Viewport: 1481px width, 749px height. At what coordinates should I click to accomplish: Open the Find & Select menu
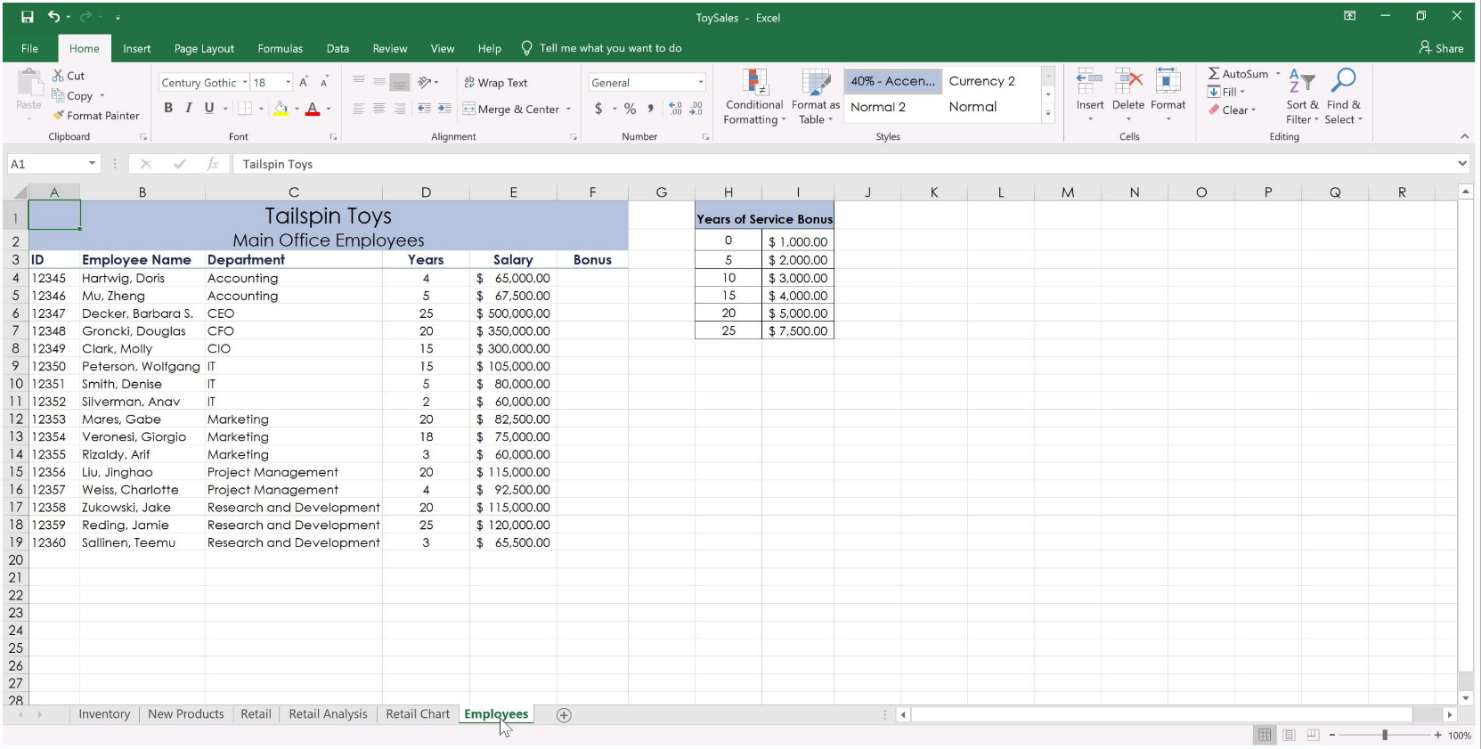coord(1344,97)
